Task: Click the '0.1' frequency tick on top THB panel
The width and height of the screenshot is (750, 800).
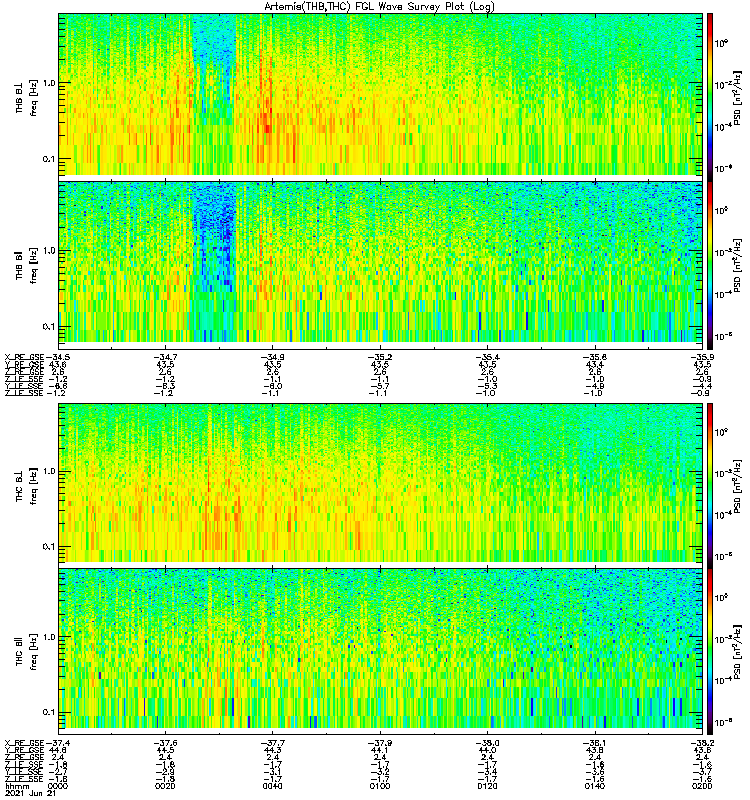Action: 49,159
